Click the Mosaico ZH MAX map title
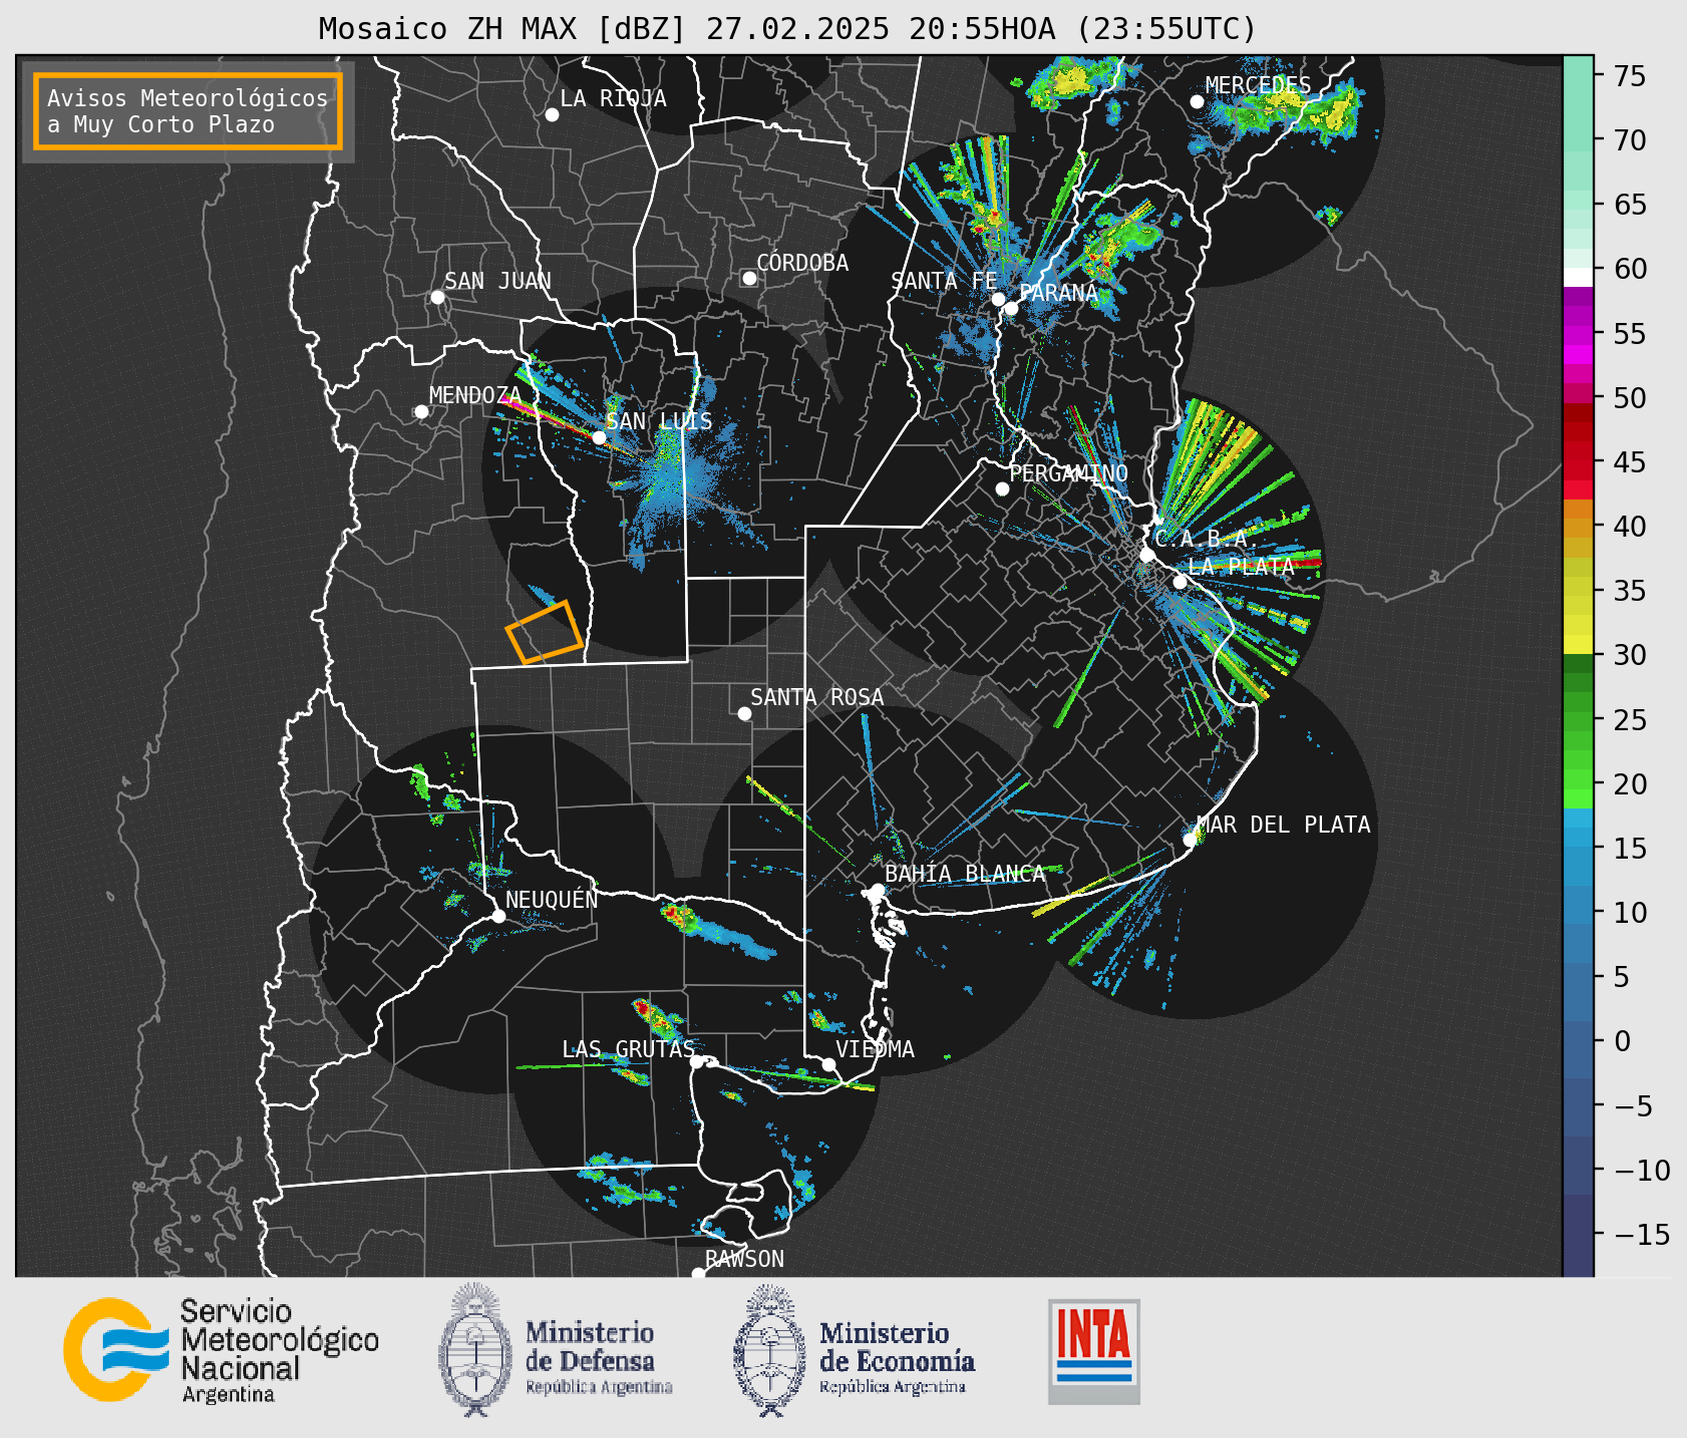 pos(787,29)
